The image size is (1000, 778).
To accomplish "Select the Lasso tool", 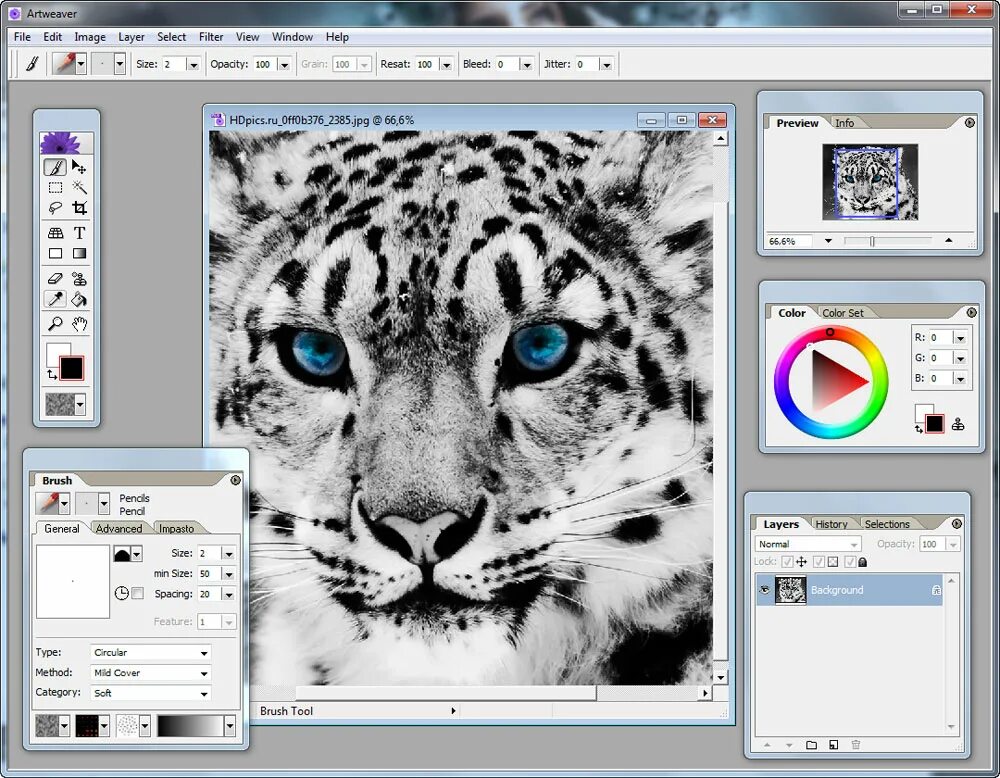I will point(55,208).
